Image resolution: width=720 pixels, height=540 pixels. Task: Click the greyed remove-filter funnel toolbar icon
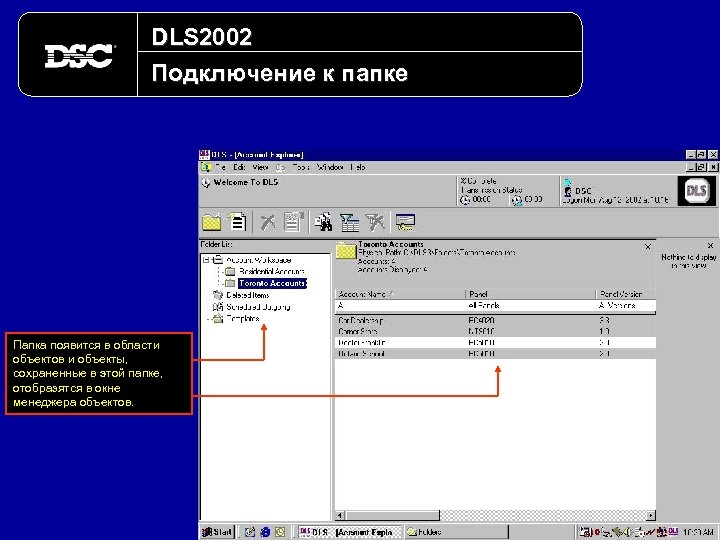[x=375, y=222]
